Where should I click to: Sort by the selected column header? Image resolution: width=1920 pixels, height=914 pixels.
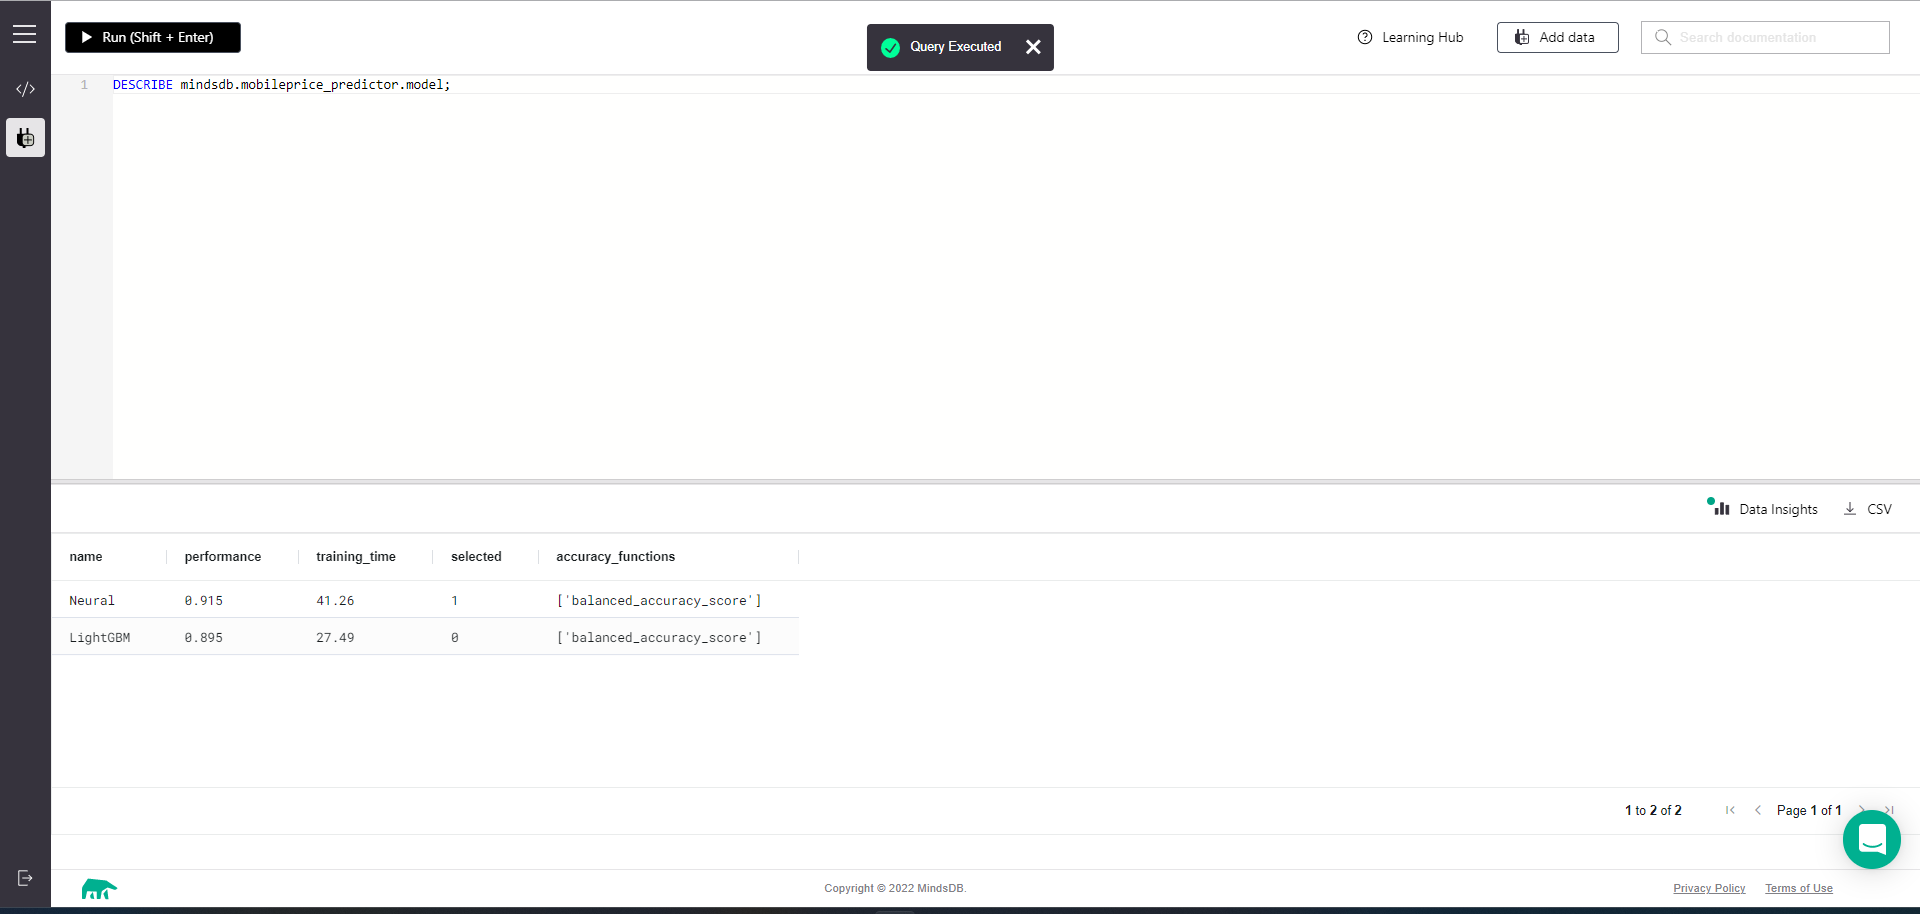[x=476, y=557]
